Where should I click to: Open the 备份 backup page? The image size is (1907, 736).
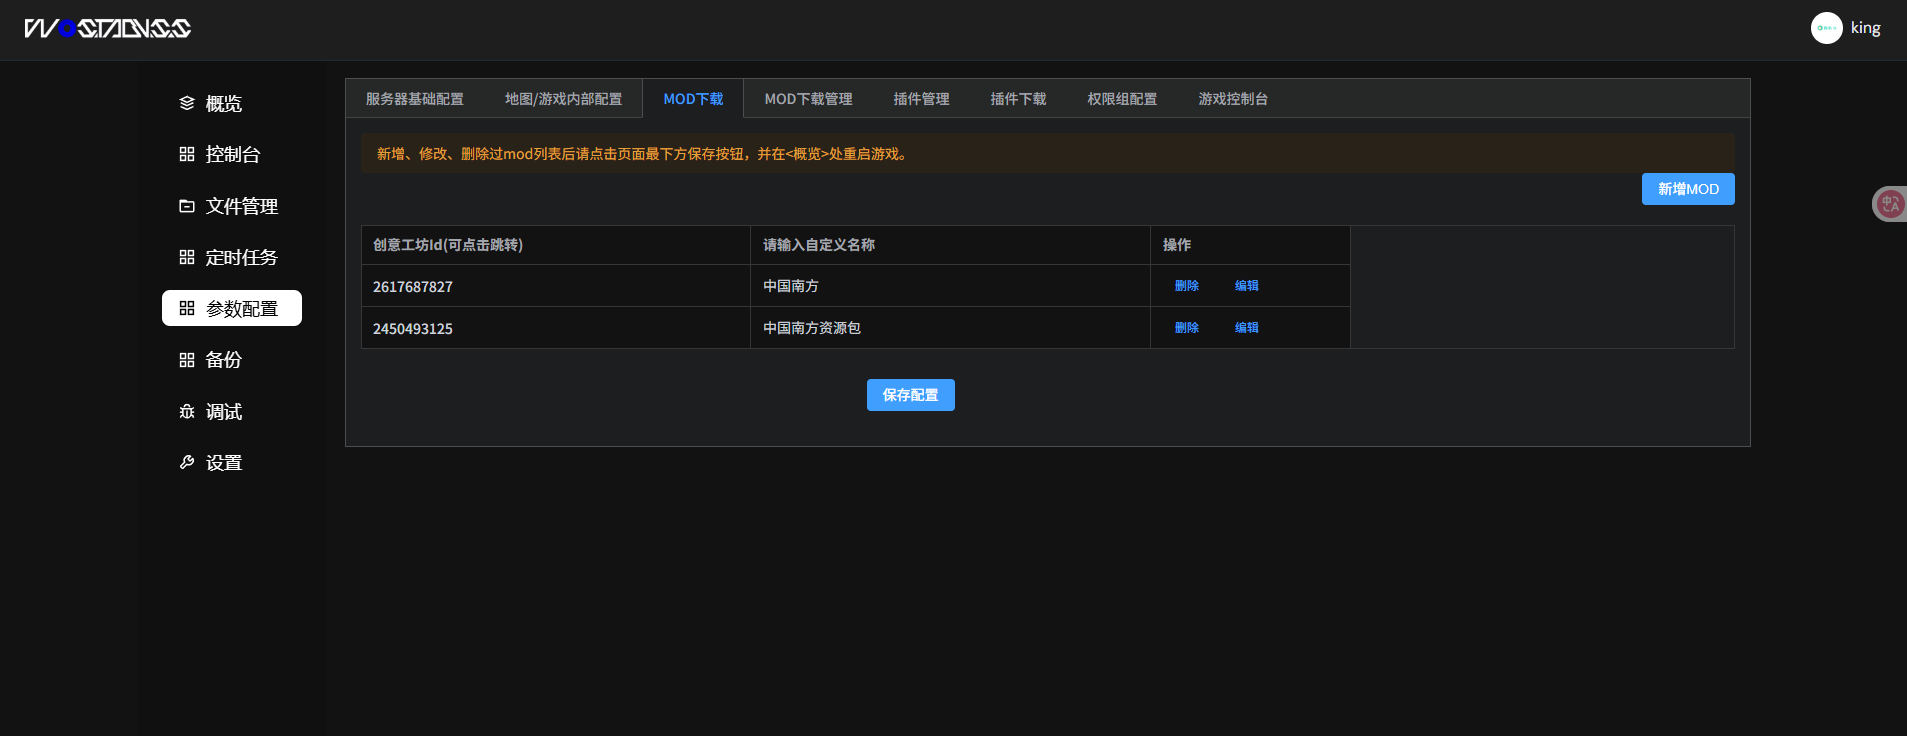click(232, 360)
